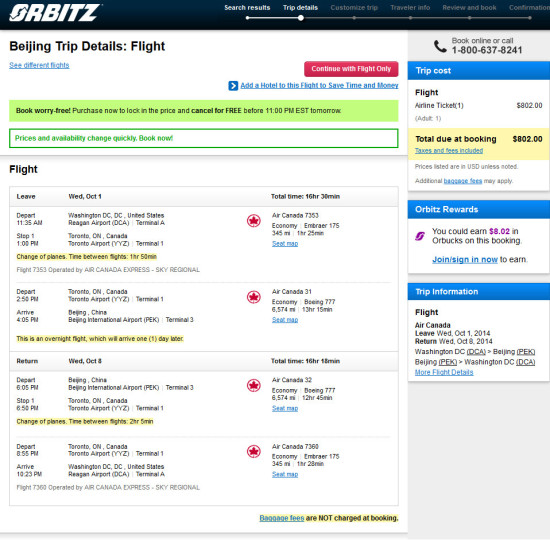Click the purple Orbucks rewards icon
This screenshot has width=550, height=540.
(x=420, y=236)
